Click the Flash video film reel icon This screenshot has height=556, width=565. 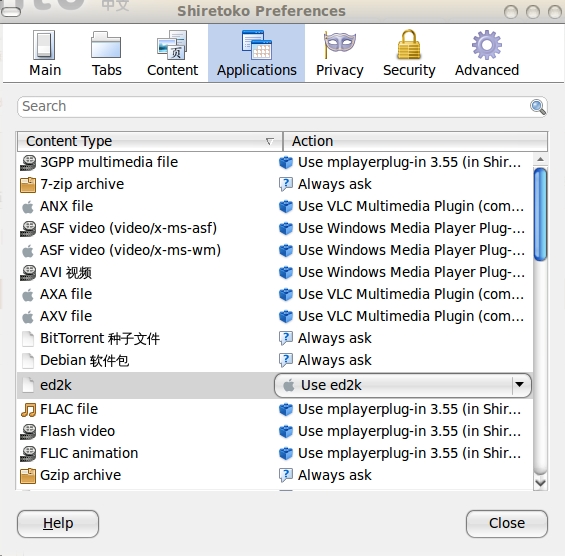(28, 432)
